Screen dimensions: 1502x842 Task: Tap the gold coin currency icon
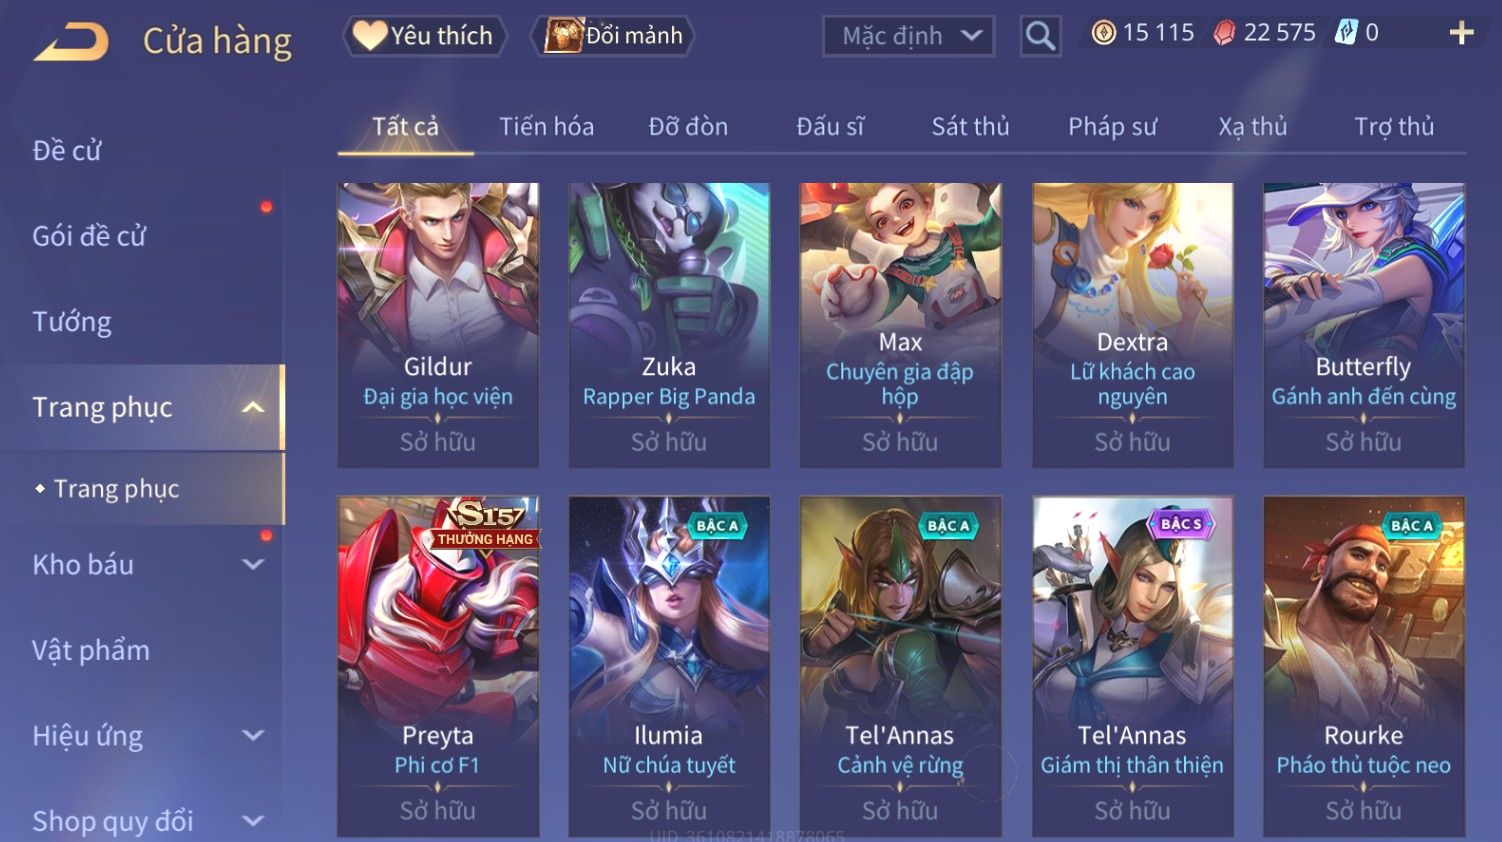point(1103,33)
